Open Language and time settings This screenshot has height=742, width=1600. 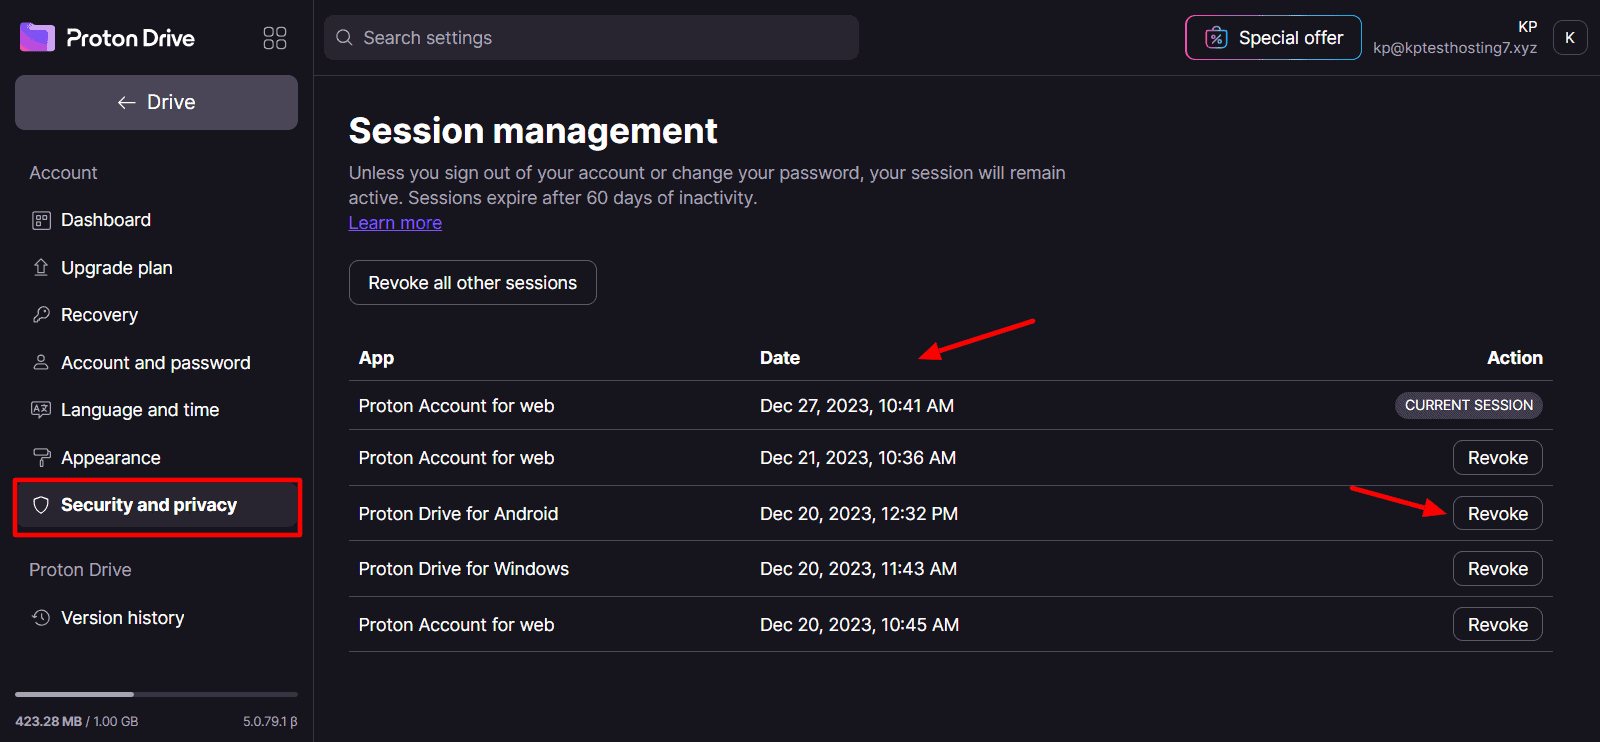click(x=139, y=410)
